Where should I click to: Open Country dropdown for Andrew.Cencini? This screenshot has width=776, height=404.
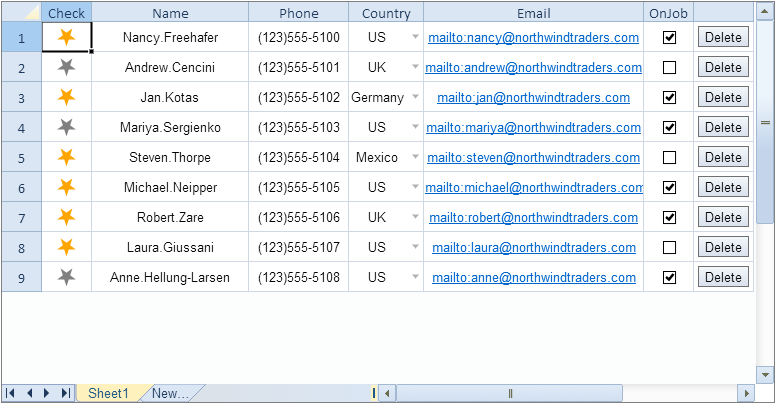pyautogui.click(x=415, y=67)
